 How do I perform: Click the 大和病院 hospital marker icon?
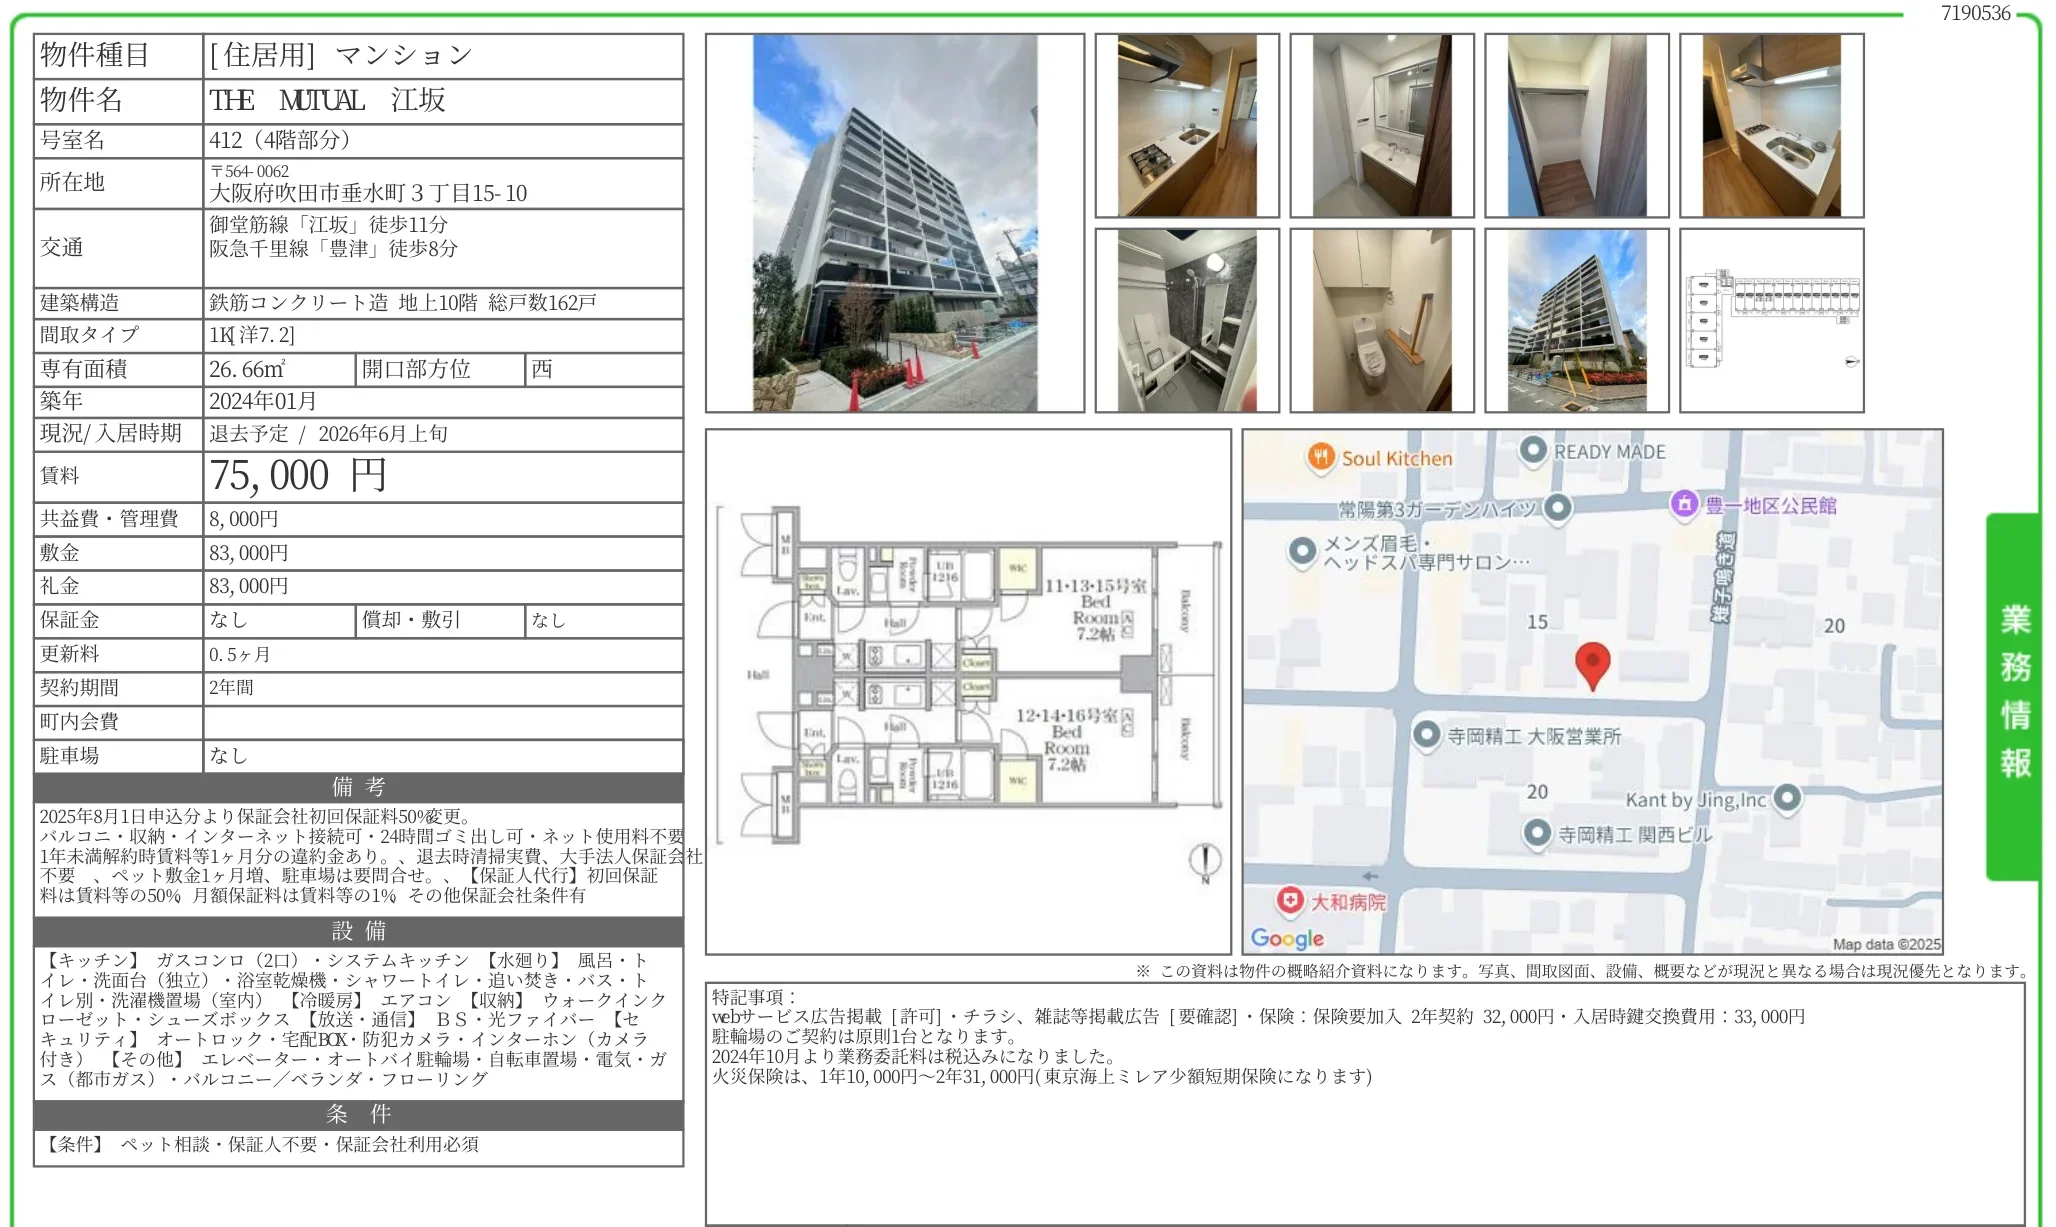click(1290, 900)
